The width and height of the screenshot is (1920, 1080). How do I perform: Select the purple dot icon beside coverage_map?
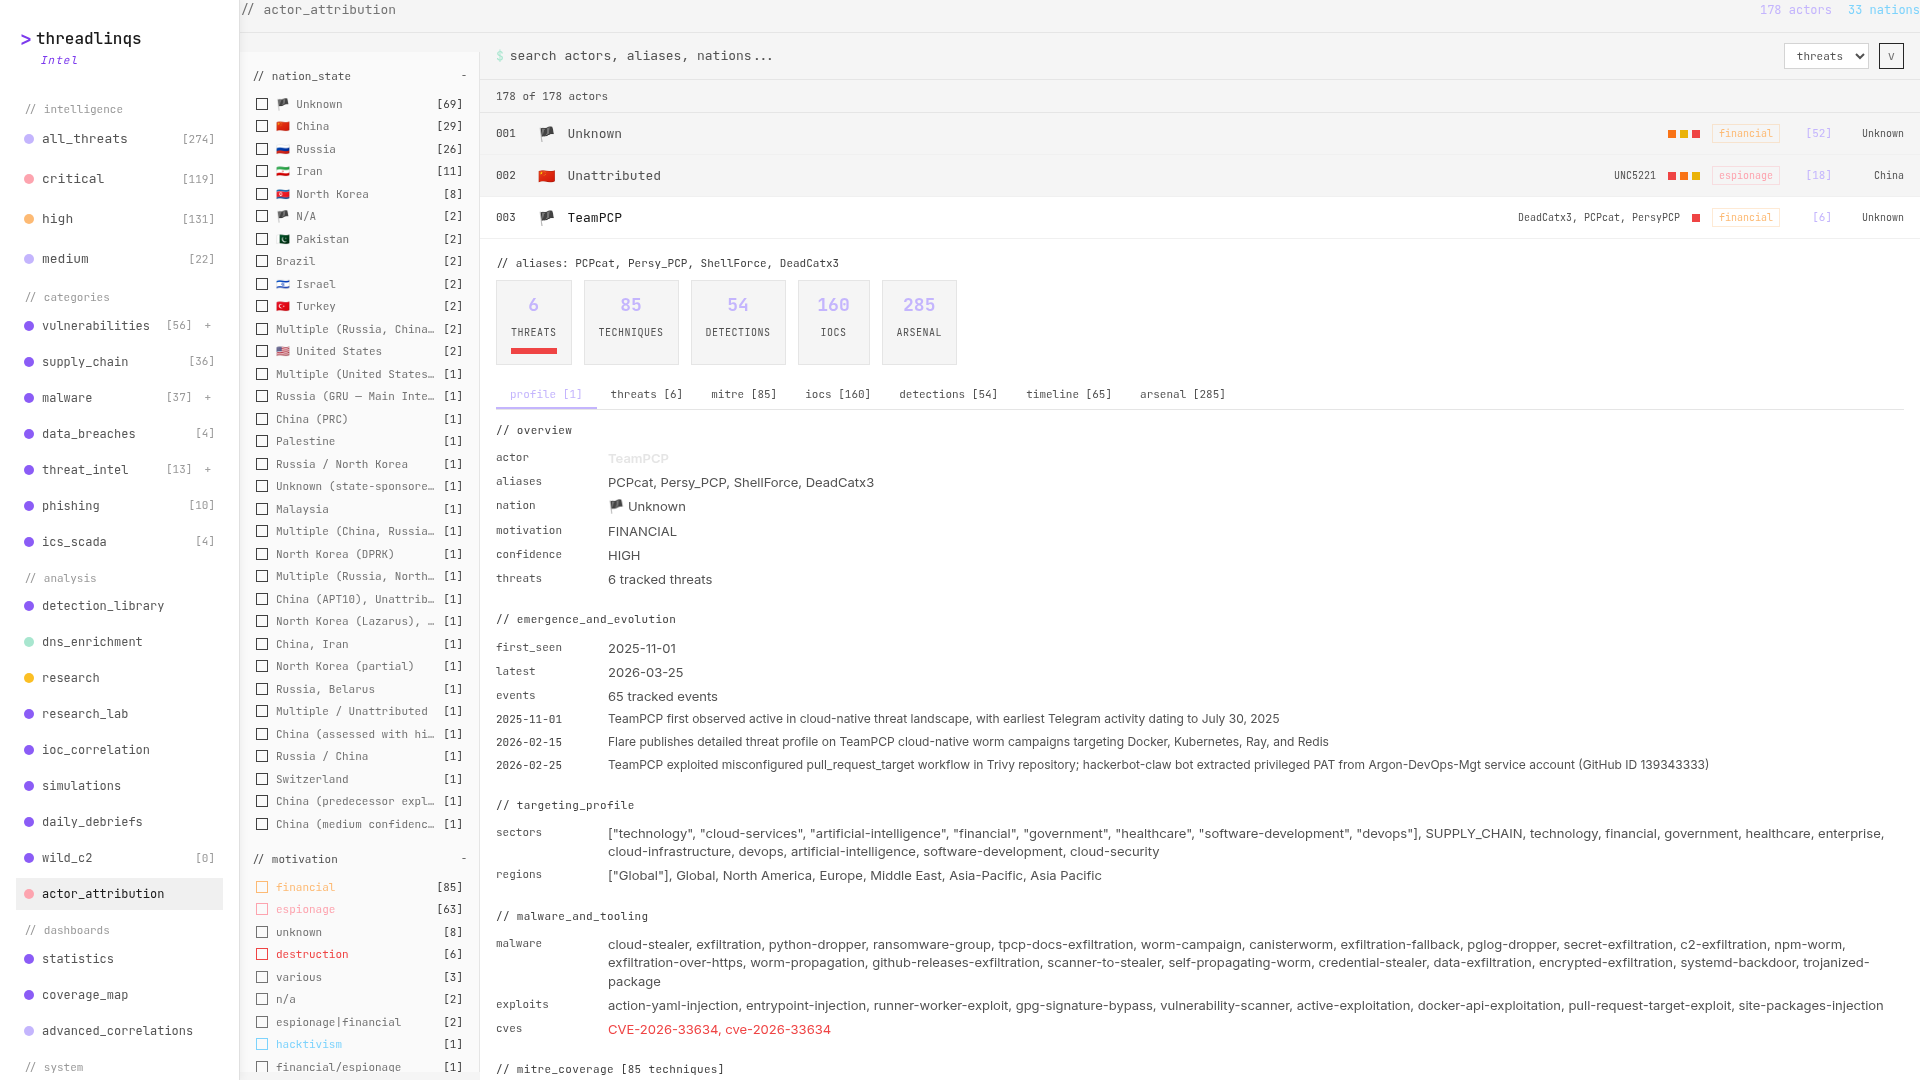[x=29, y=995]
